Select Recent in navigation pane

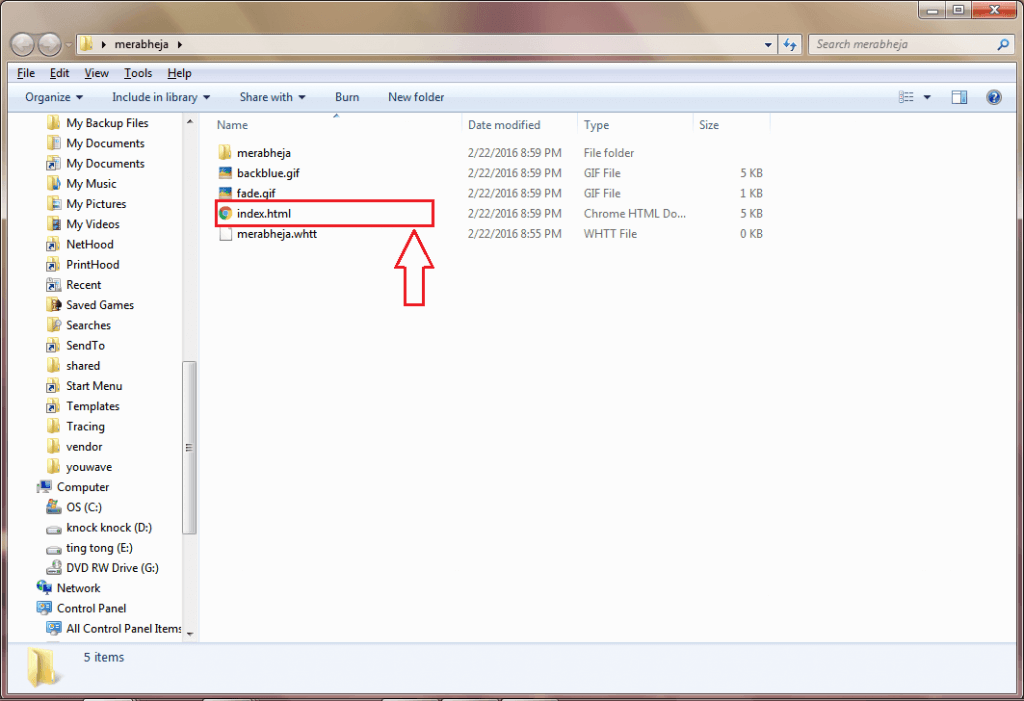point(84,285)
